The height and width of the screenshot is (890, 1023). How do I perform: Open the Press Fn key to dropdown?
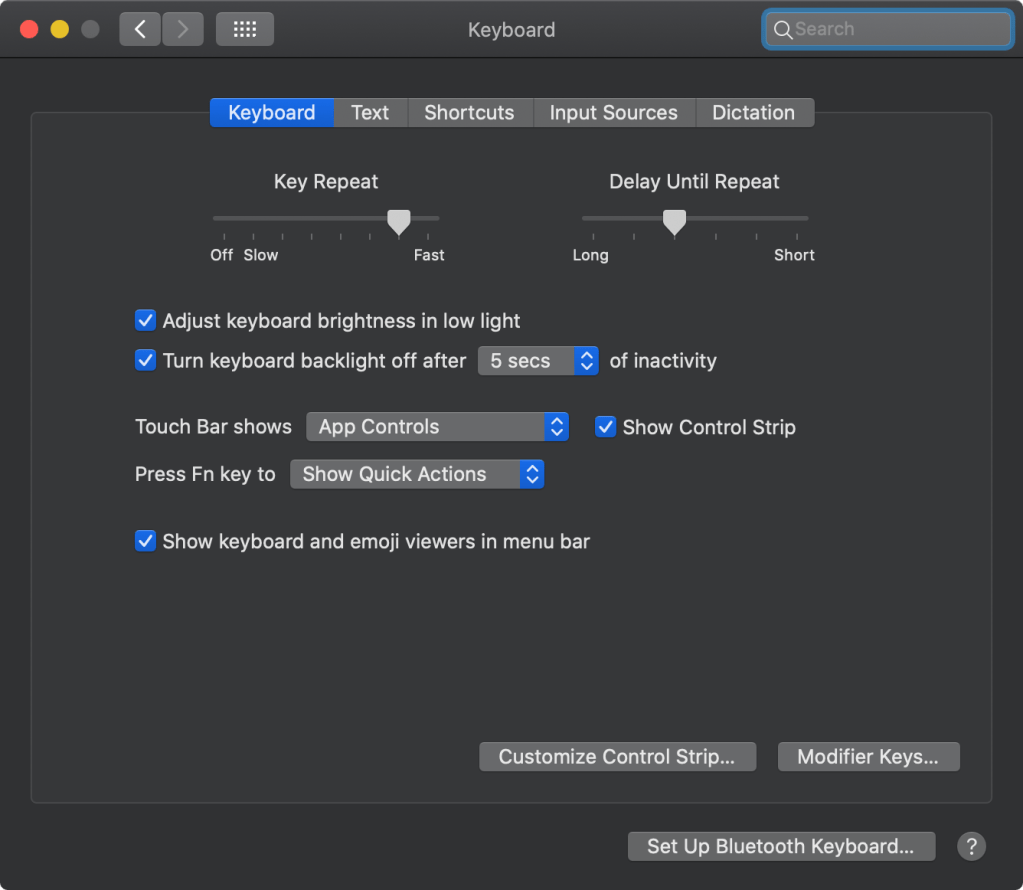tap(416, 473)
